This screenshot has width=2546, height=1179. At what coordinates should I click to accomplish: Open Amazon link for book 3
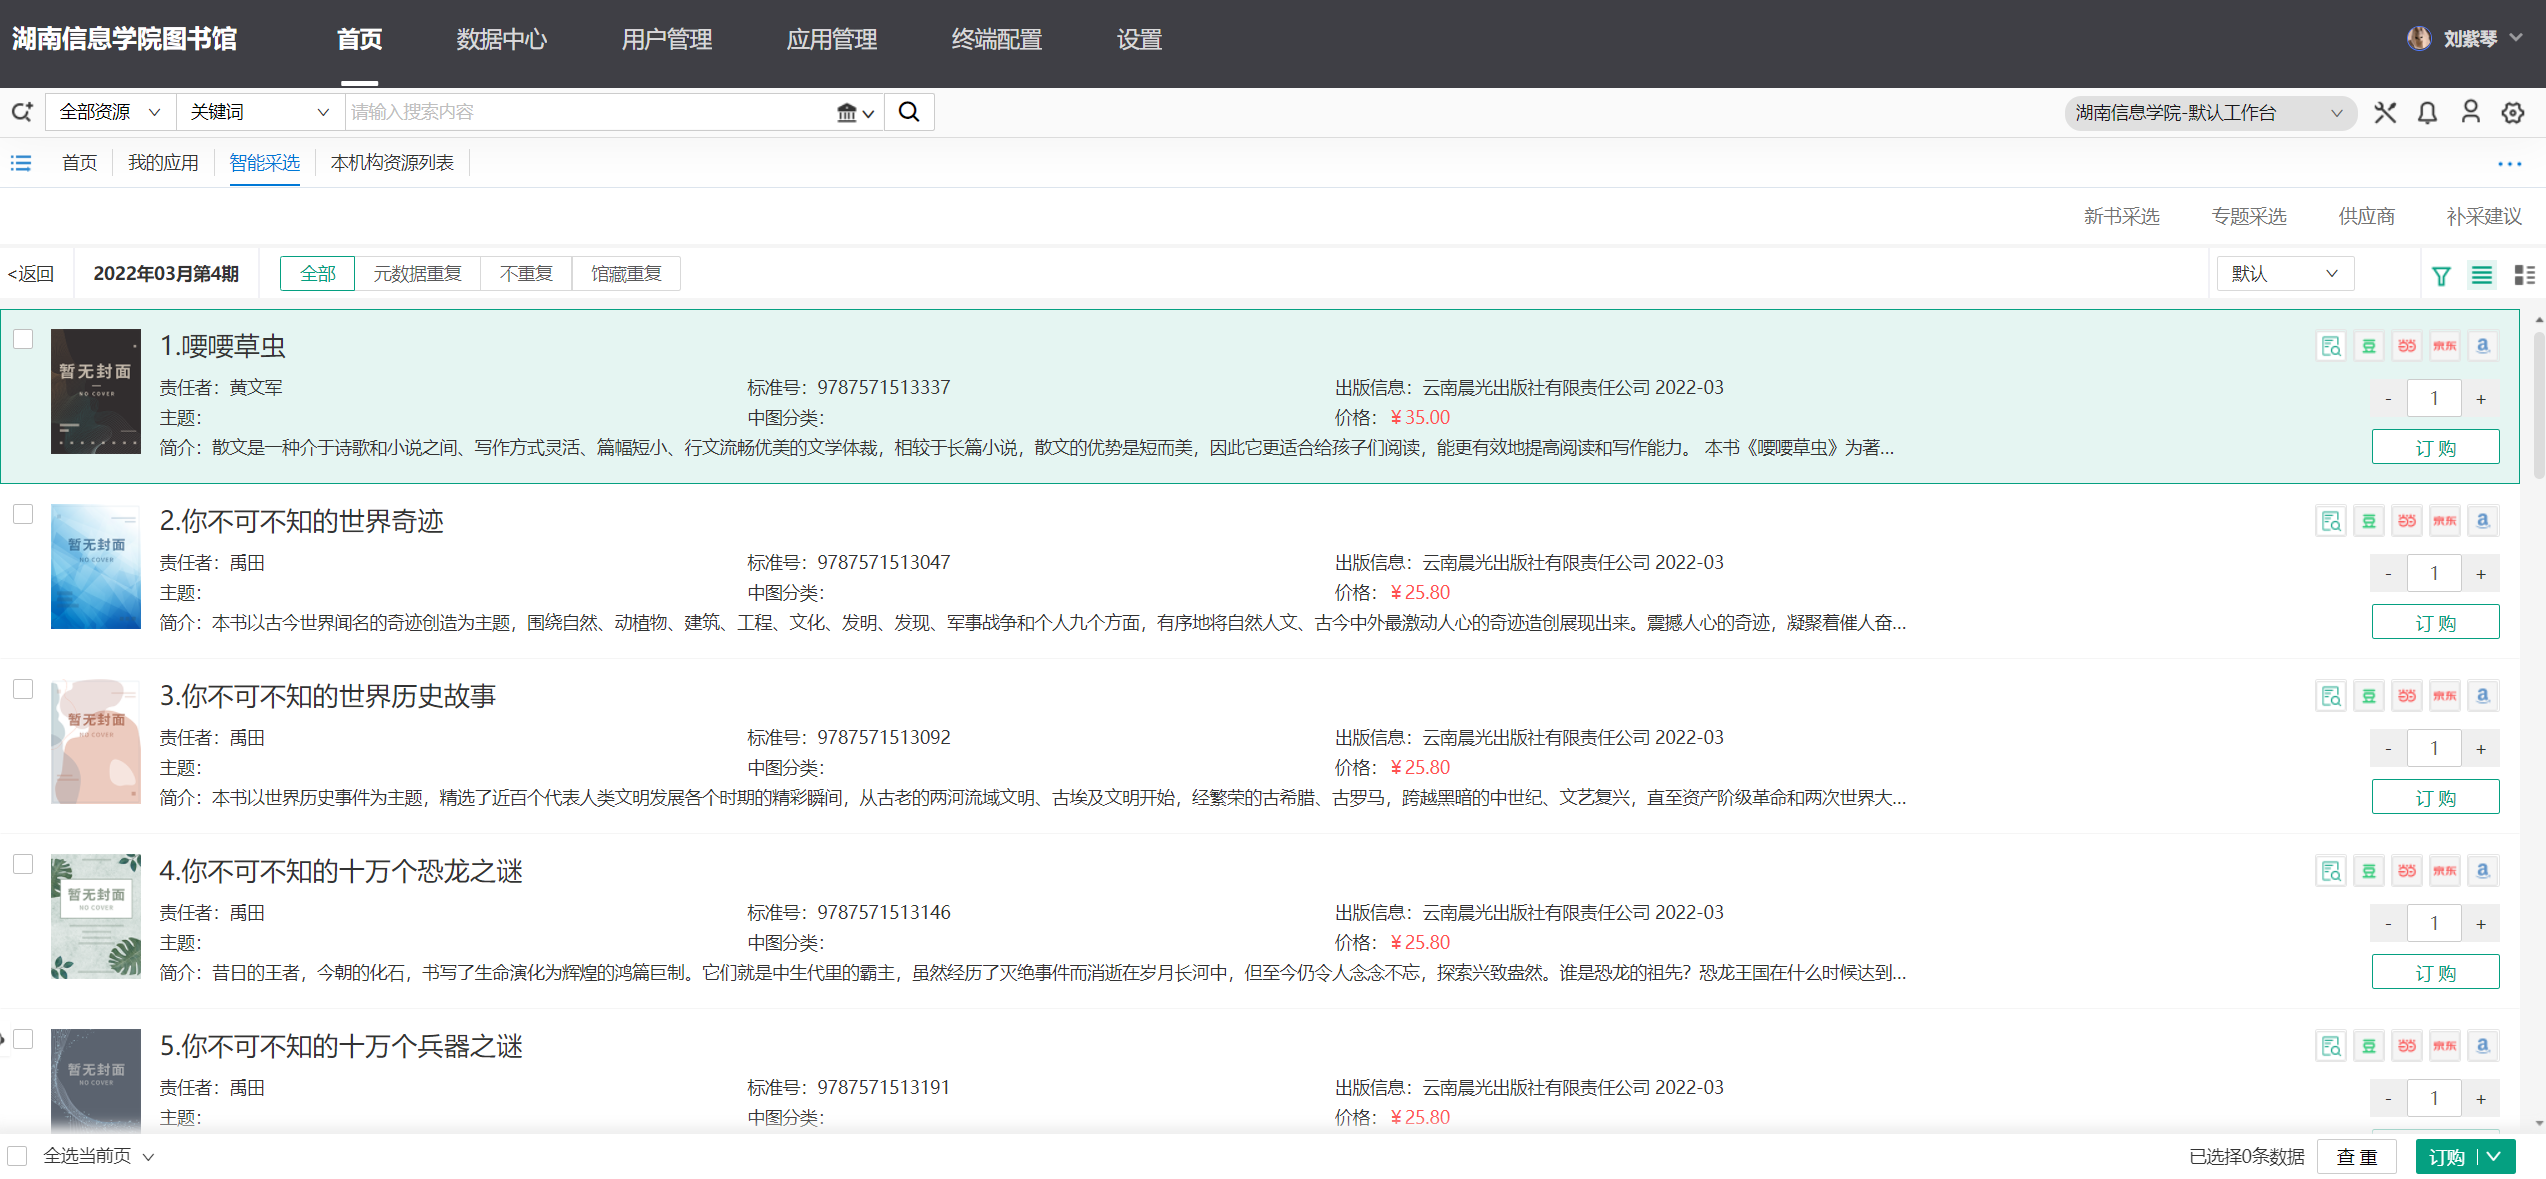tap(2483, 696)
